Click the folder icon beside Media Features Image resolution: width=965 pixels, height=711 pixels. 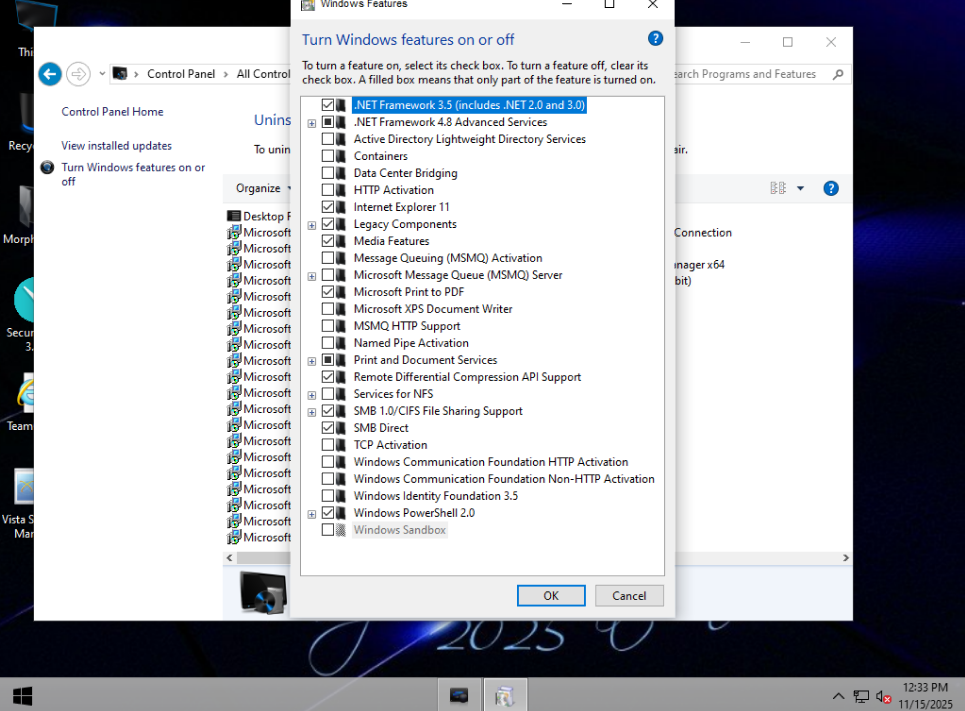(x=341, y=241)
